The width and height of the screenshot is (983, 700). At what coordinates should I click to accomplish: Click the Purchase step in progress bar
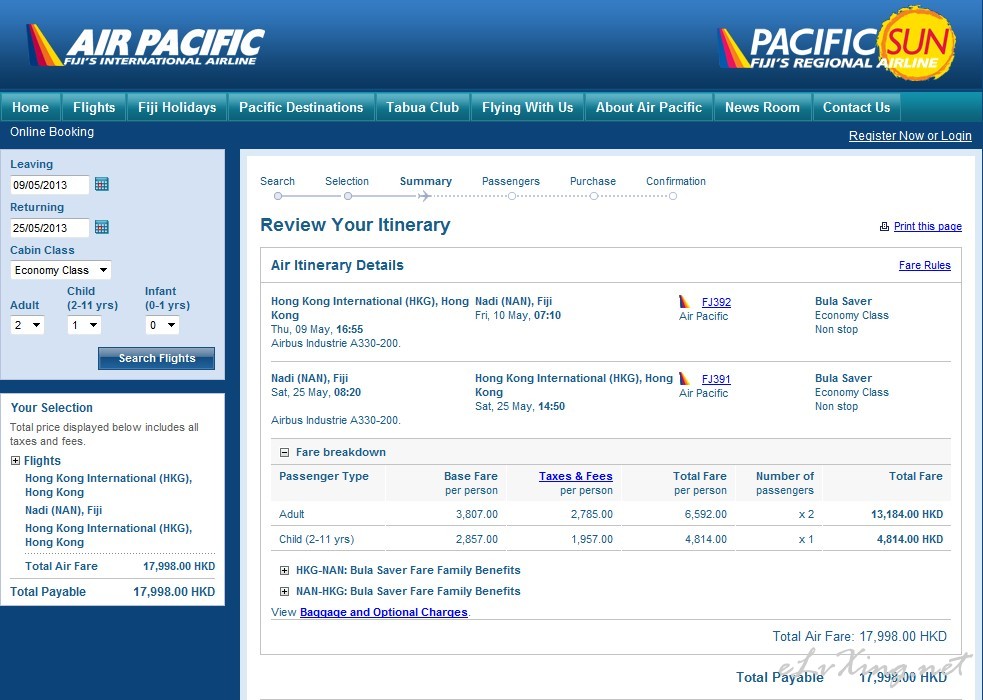click(593, 187)
